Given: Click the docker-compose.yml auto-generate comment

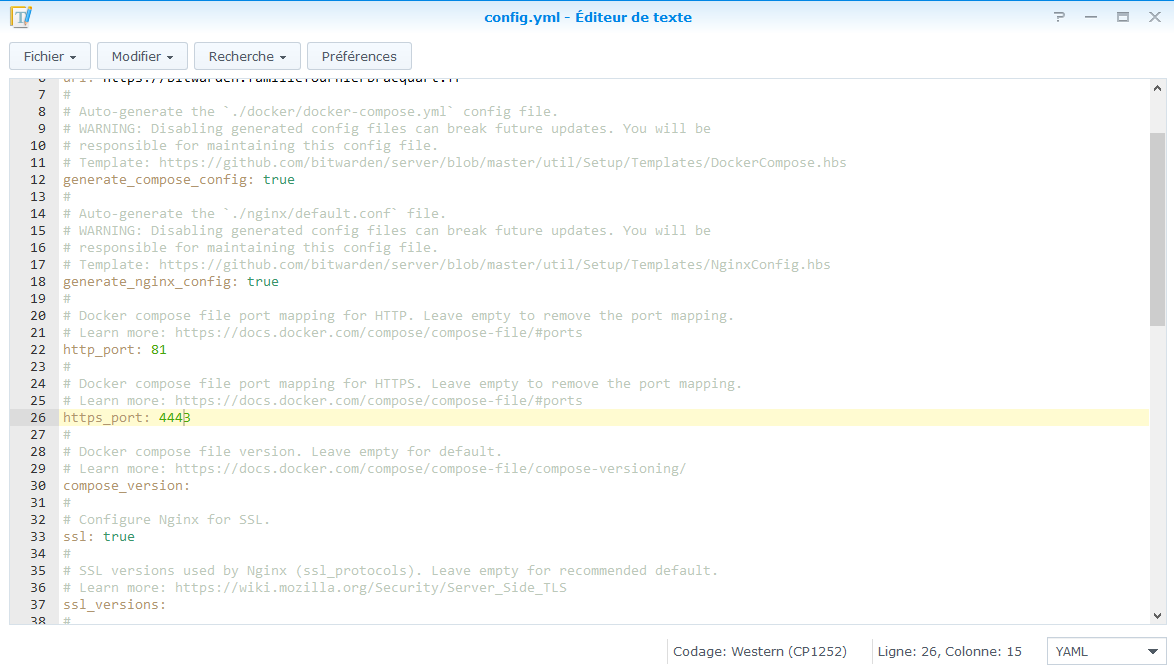Looking at the screenshot, I should 310,112.
